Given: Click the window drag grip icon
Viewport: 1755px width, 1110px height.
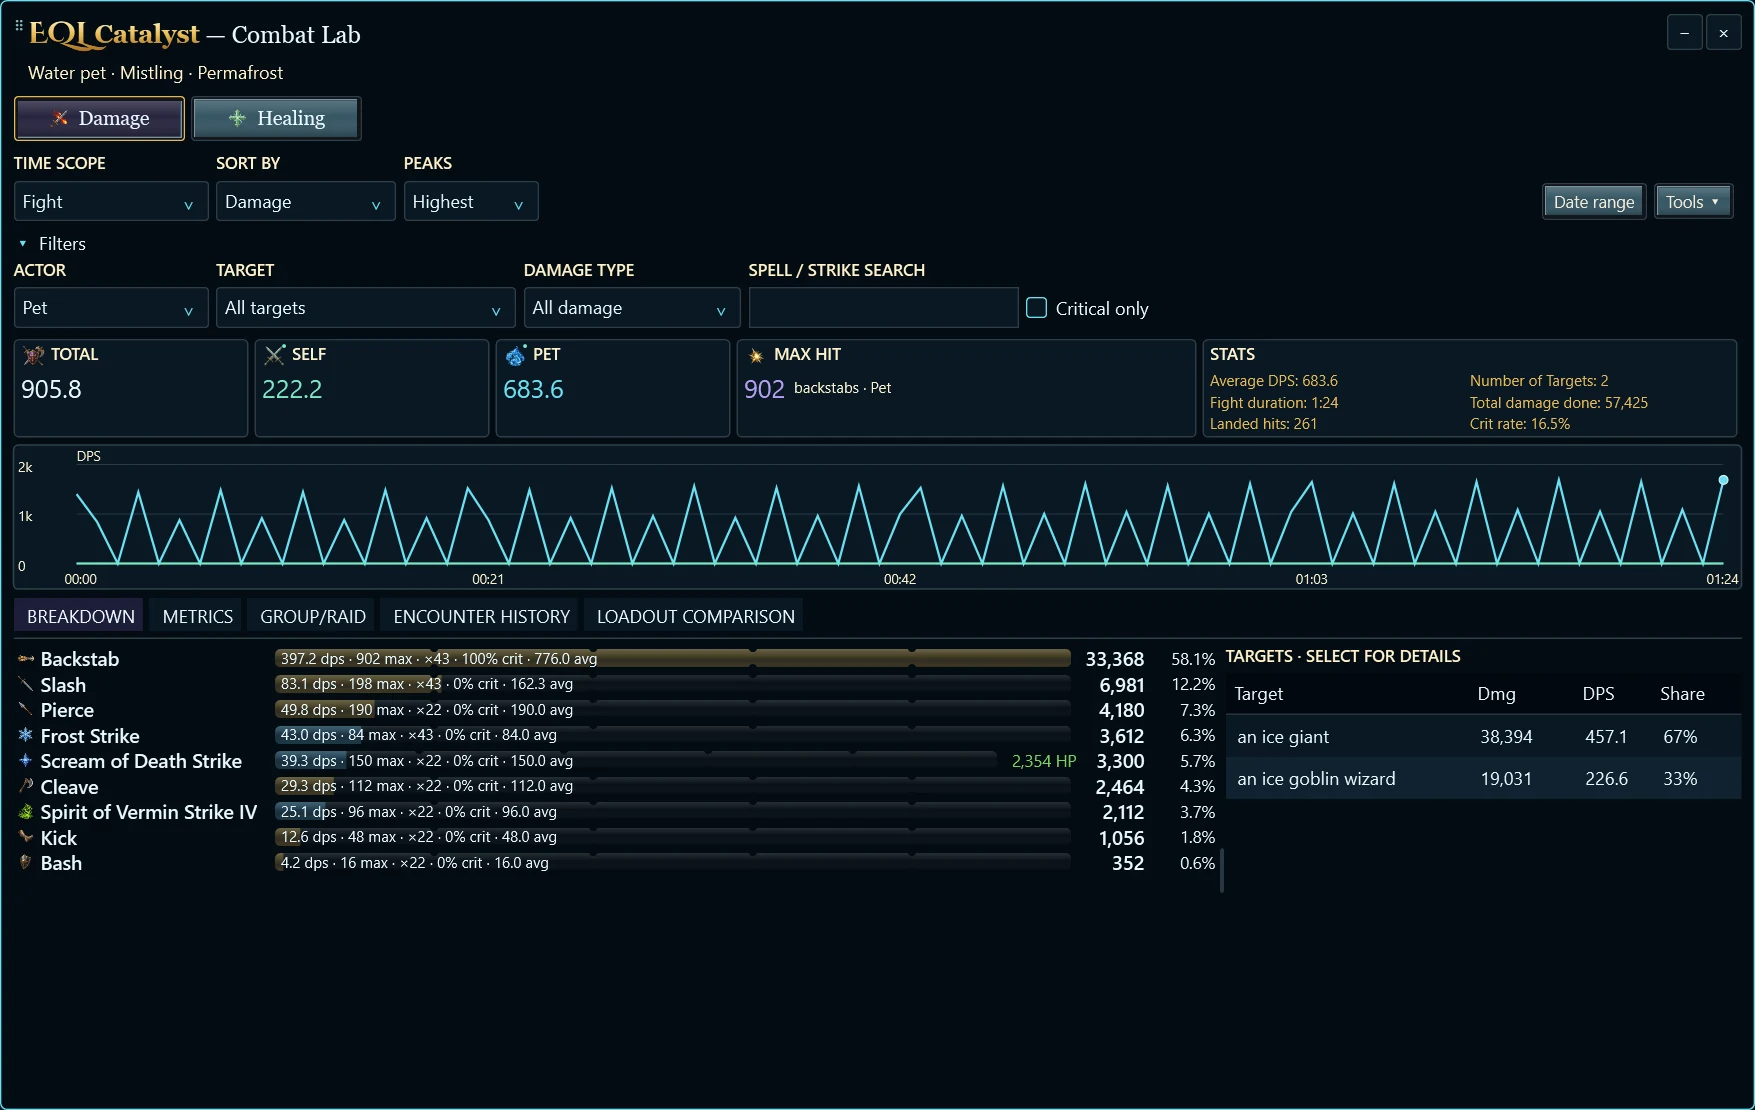Looking at the screenshot, I should (19, 26).
